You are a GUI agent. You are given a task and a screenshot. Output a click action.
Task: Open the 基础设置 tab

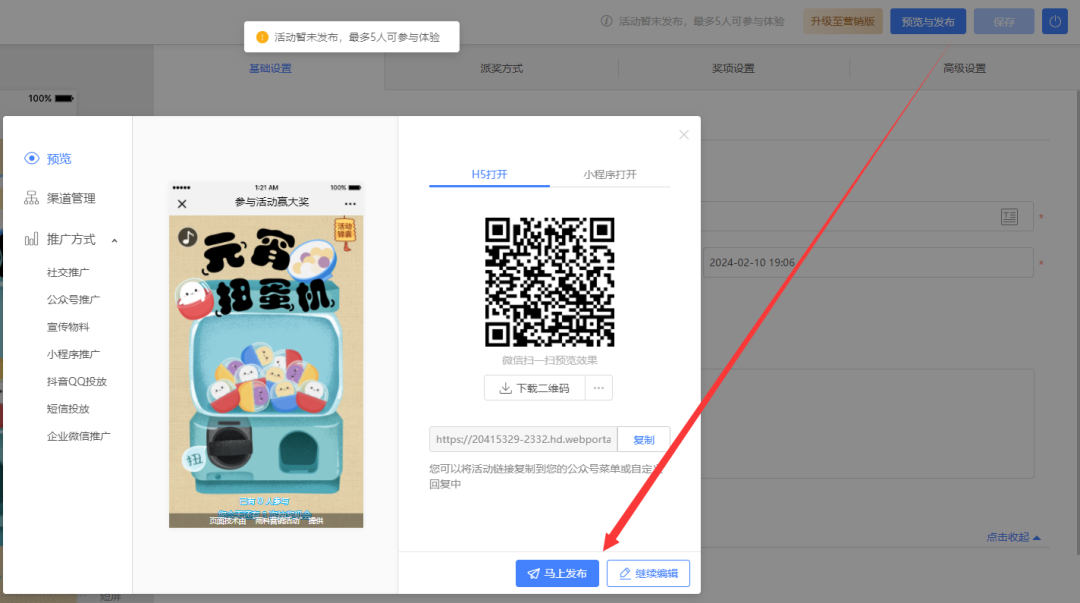point(270,68)
